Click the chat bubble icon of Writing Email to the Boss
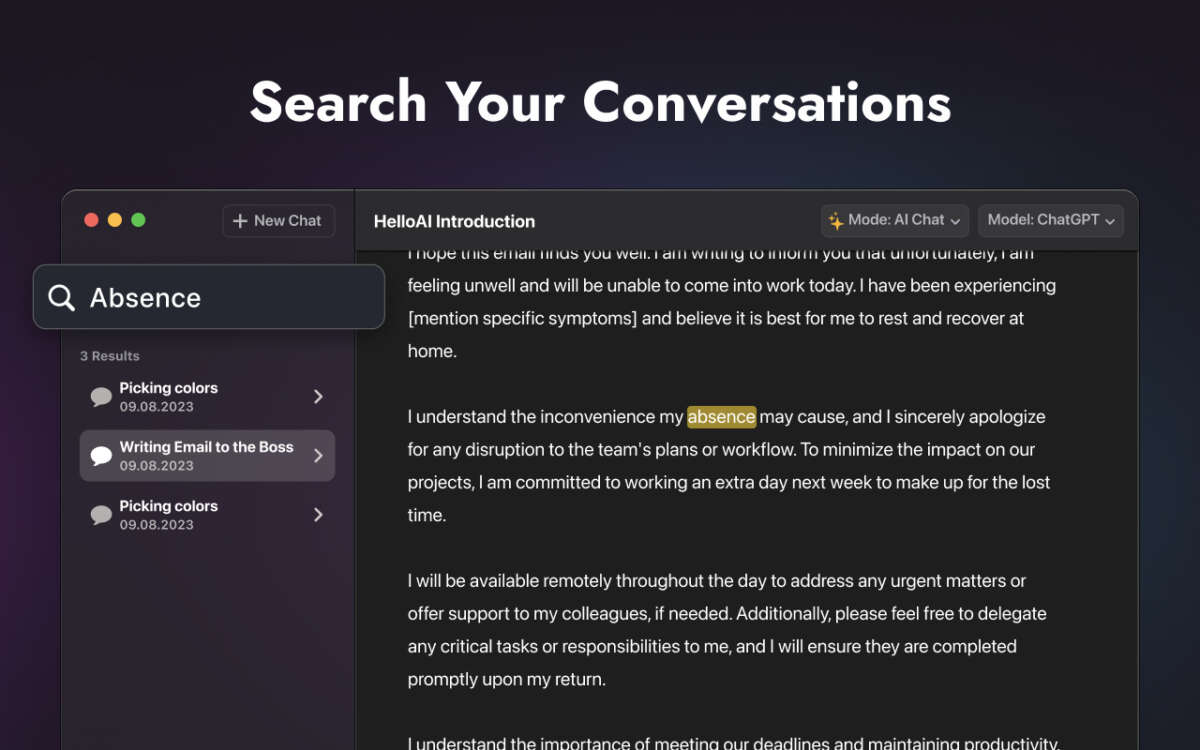The image size is (1200, 750). pos(101,456)
